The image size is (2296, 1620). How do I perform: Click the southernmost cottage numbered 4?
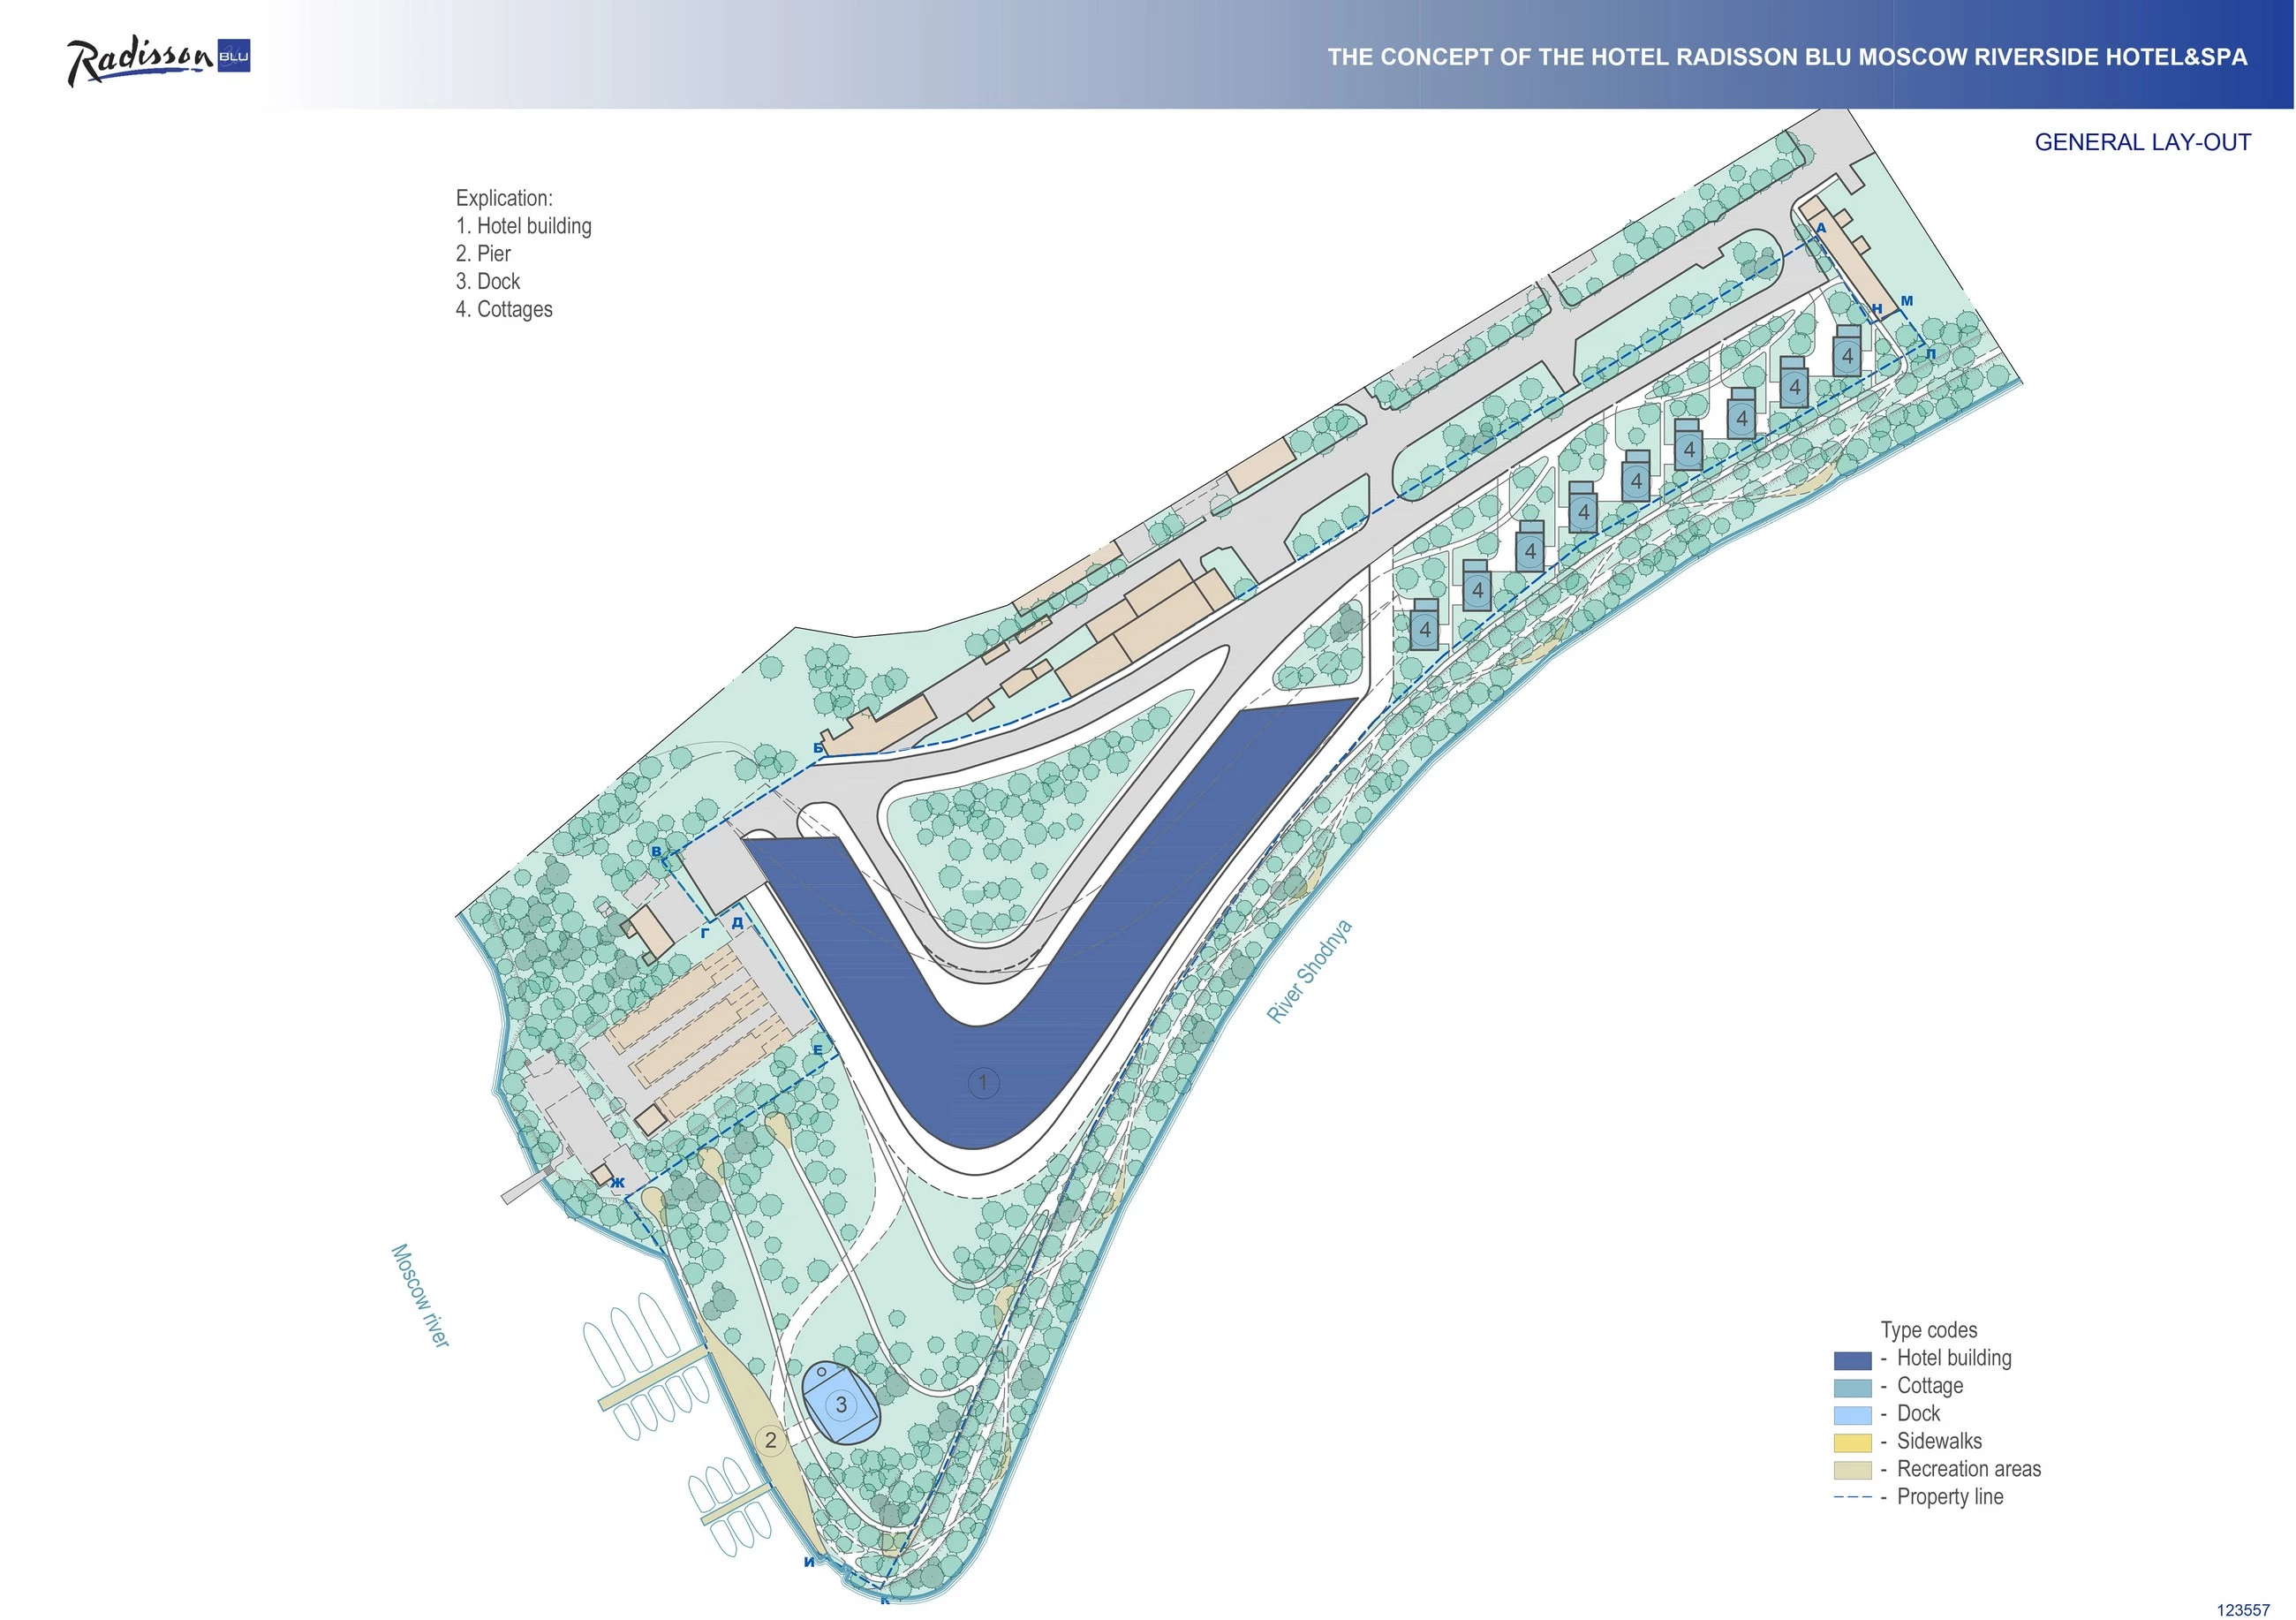point(1425,630)
